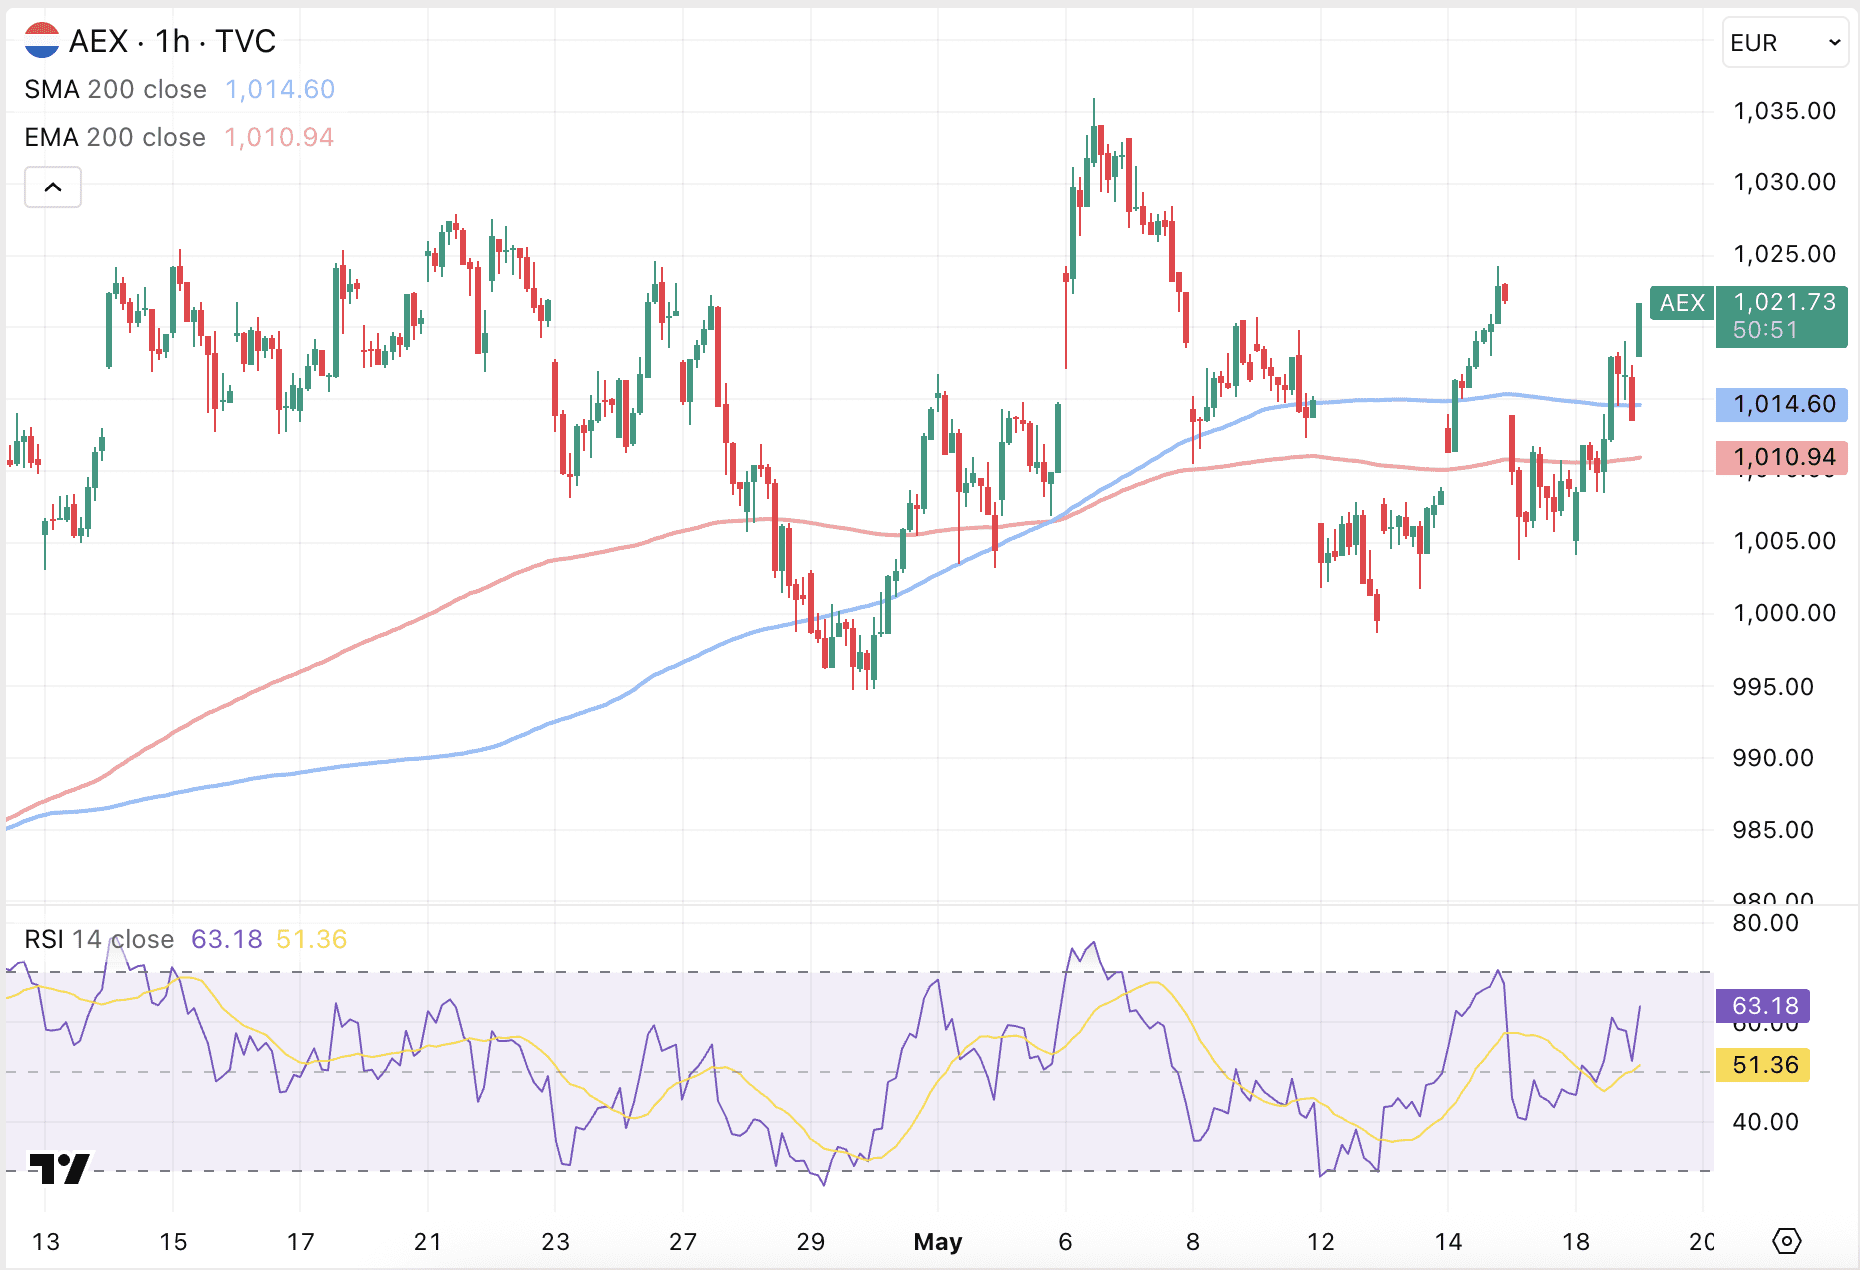Screen dimensions: 1860x1270
Task: Click EMA value 1,010.94 in the legend
Action: pos(279,137)
